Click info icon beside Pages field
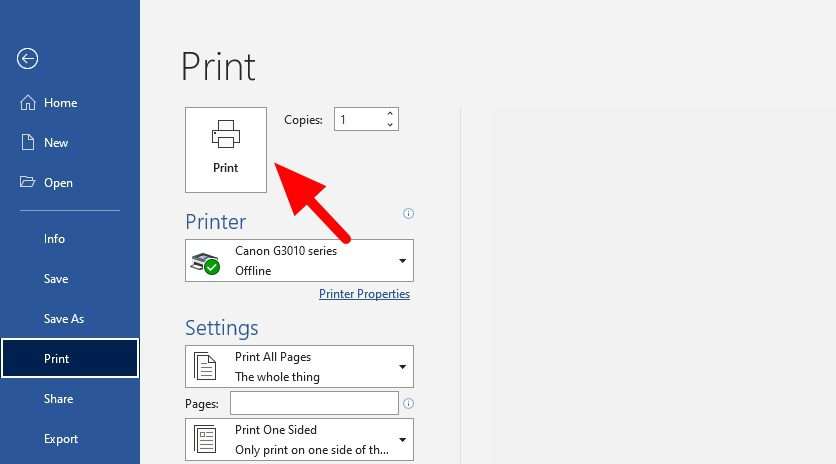This screenshot has width=836, height=464. click(x=408, y=404)
